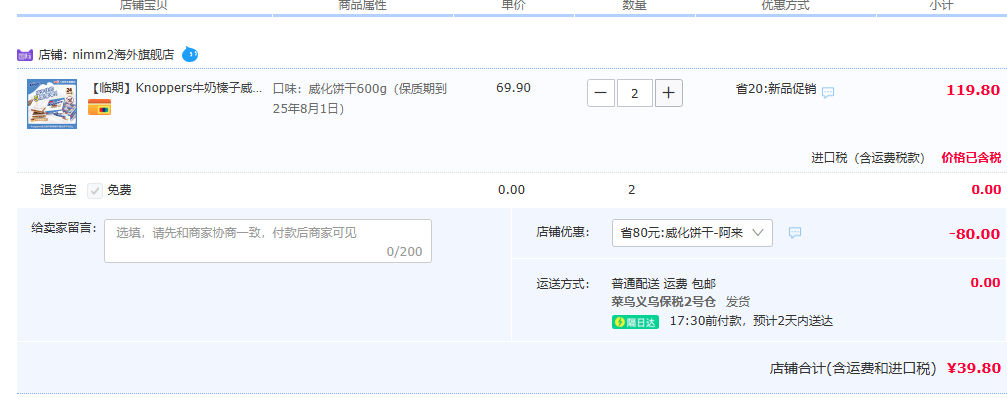1007x398 pixels.
Task: Toggle the 退货宝 免费 checkbox
Action: (95, 191)
